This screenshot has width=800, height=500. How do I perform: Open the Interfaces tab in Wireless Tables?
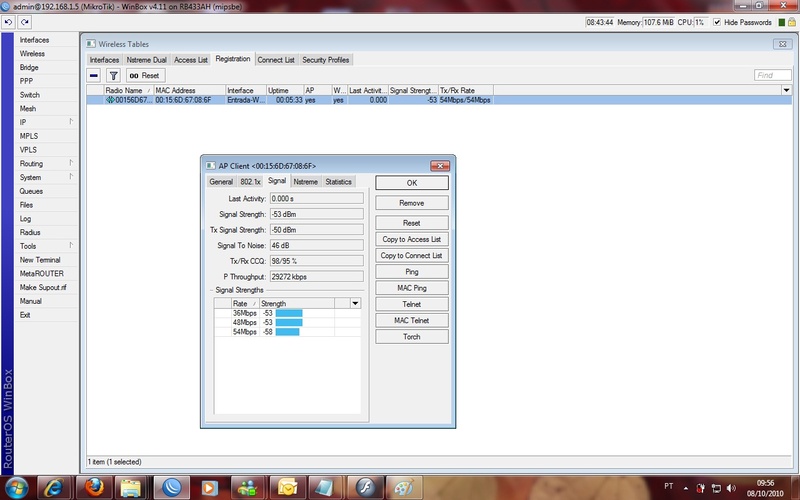coord(104,60)
